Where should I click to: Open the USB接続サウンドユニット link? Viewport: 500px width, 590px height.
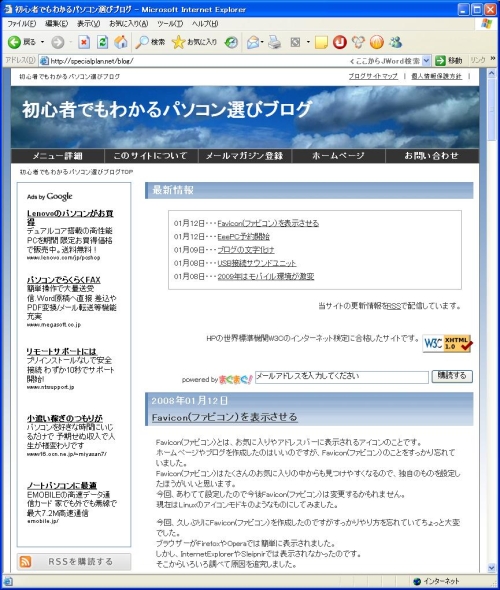click(257, 263)
